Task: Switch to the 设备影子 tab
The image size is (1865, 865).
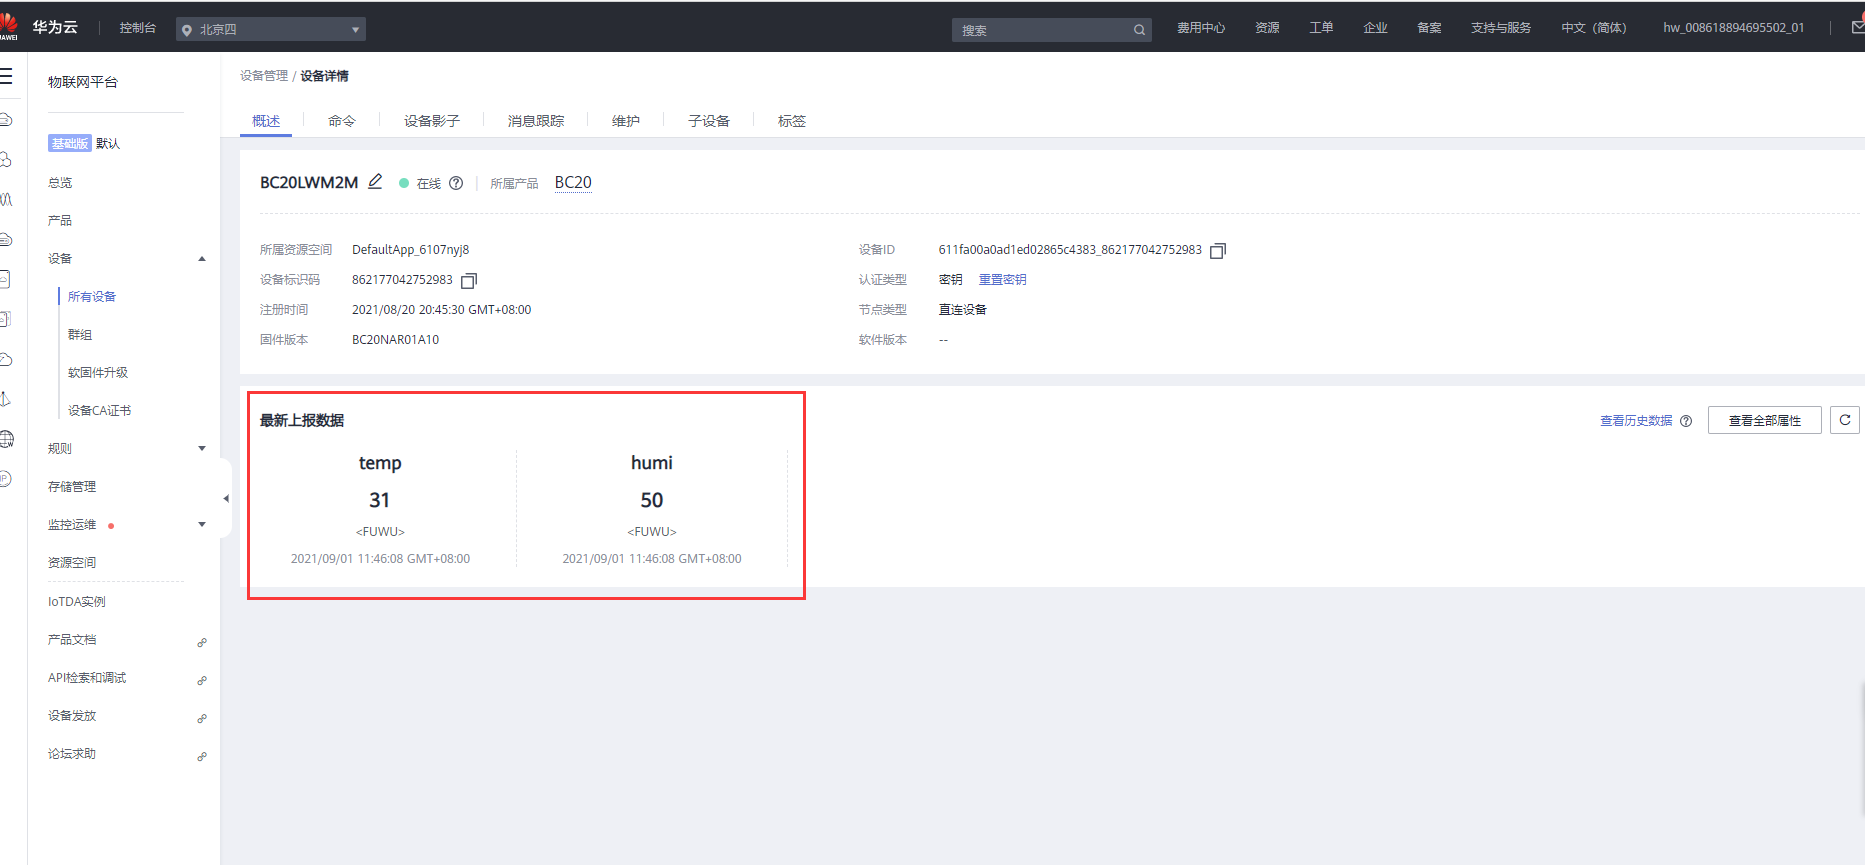Action: tap(432, 121)
